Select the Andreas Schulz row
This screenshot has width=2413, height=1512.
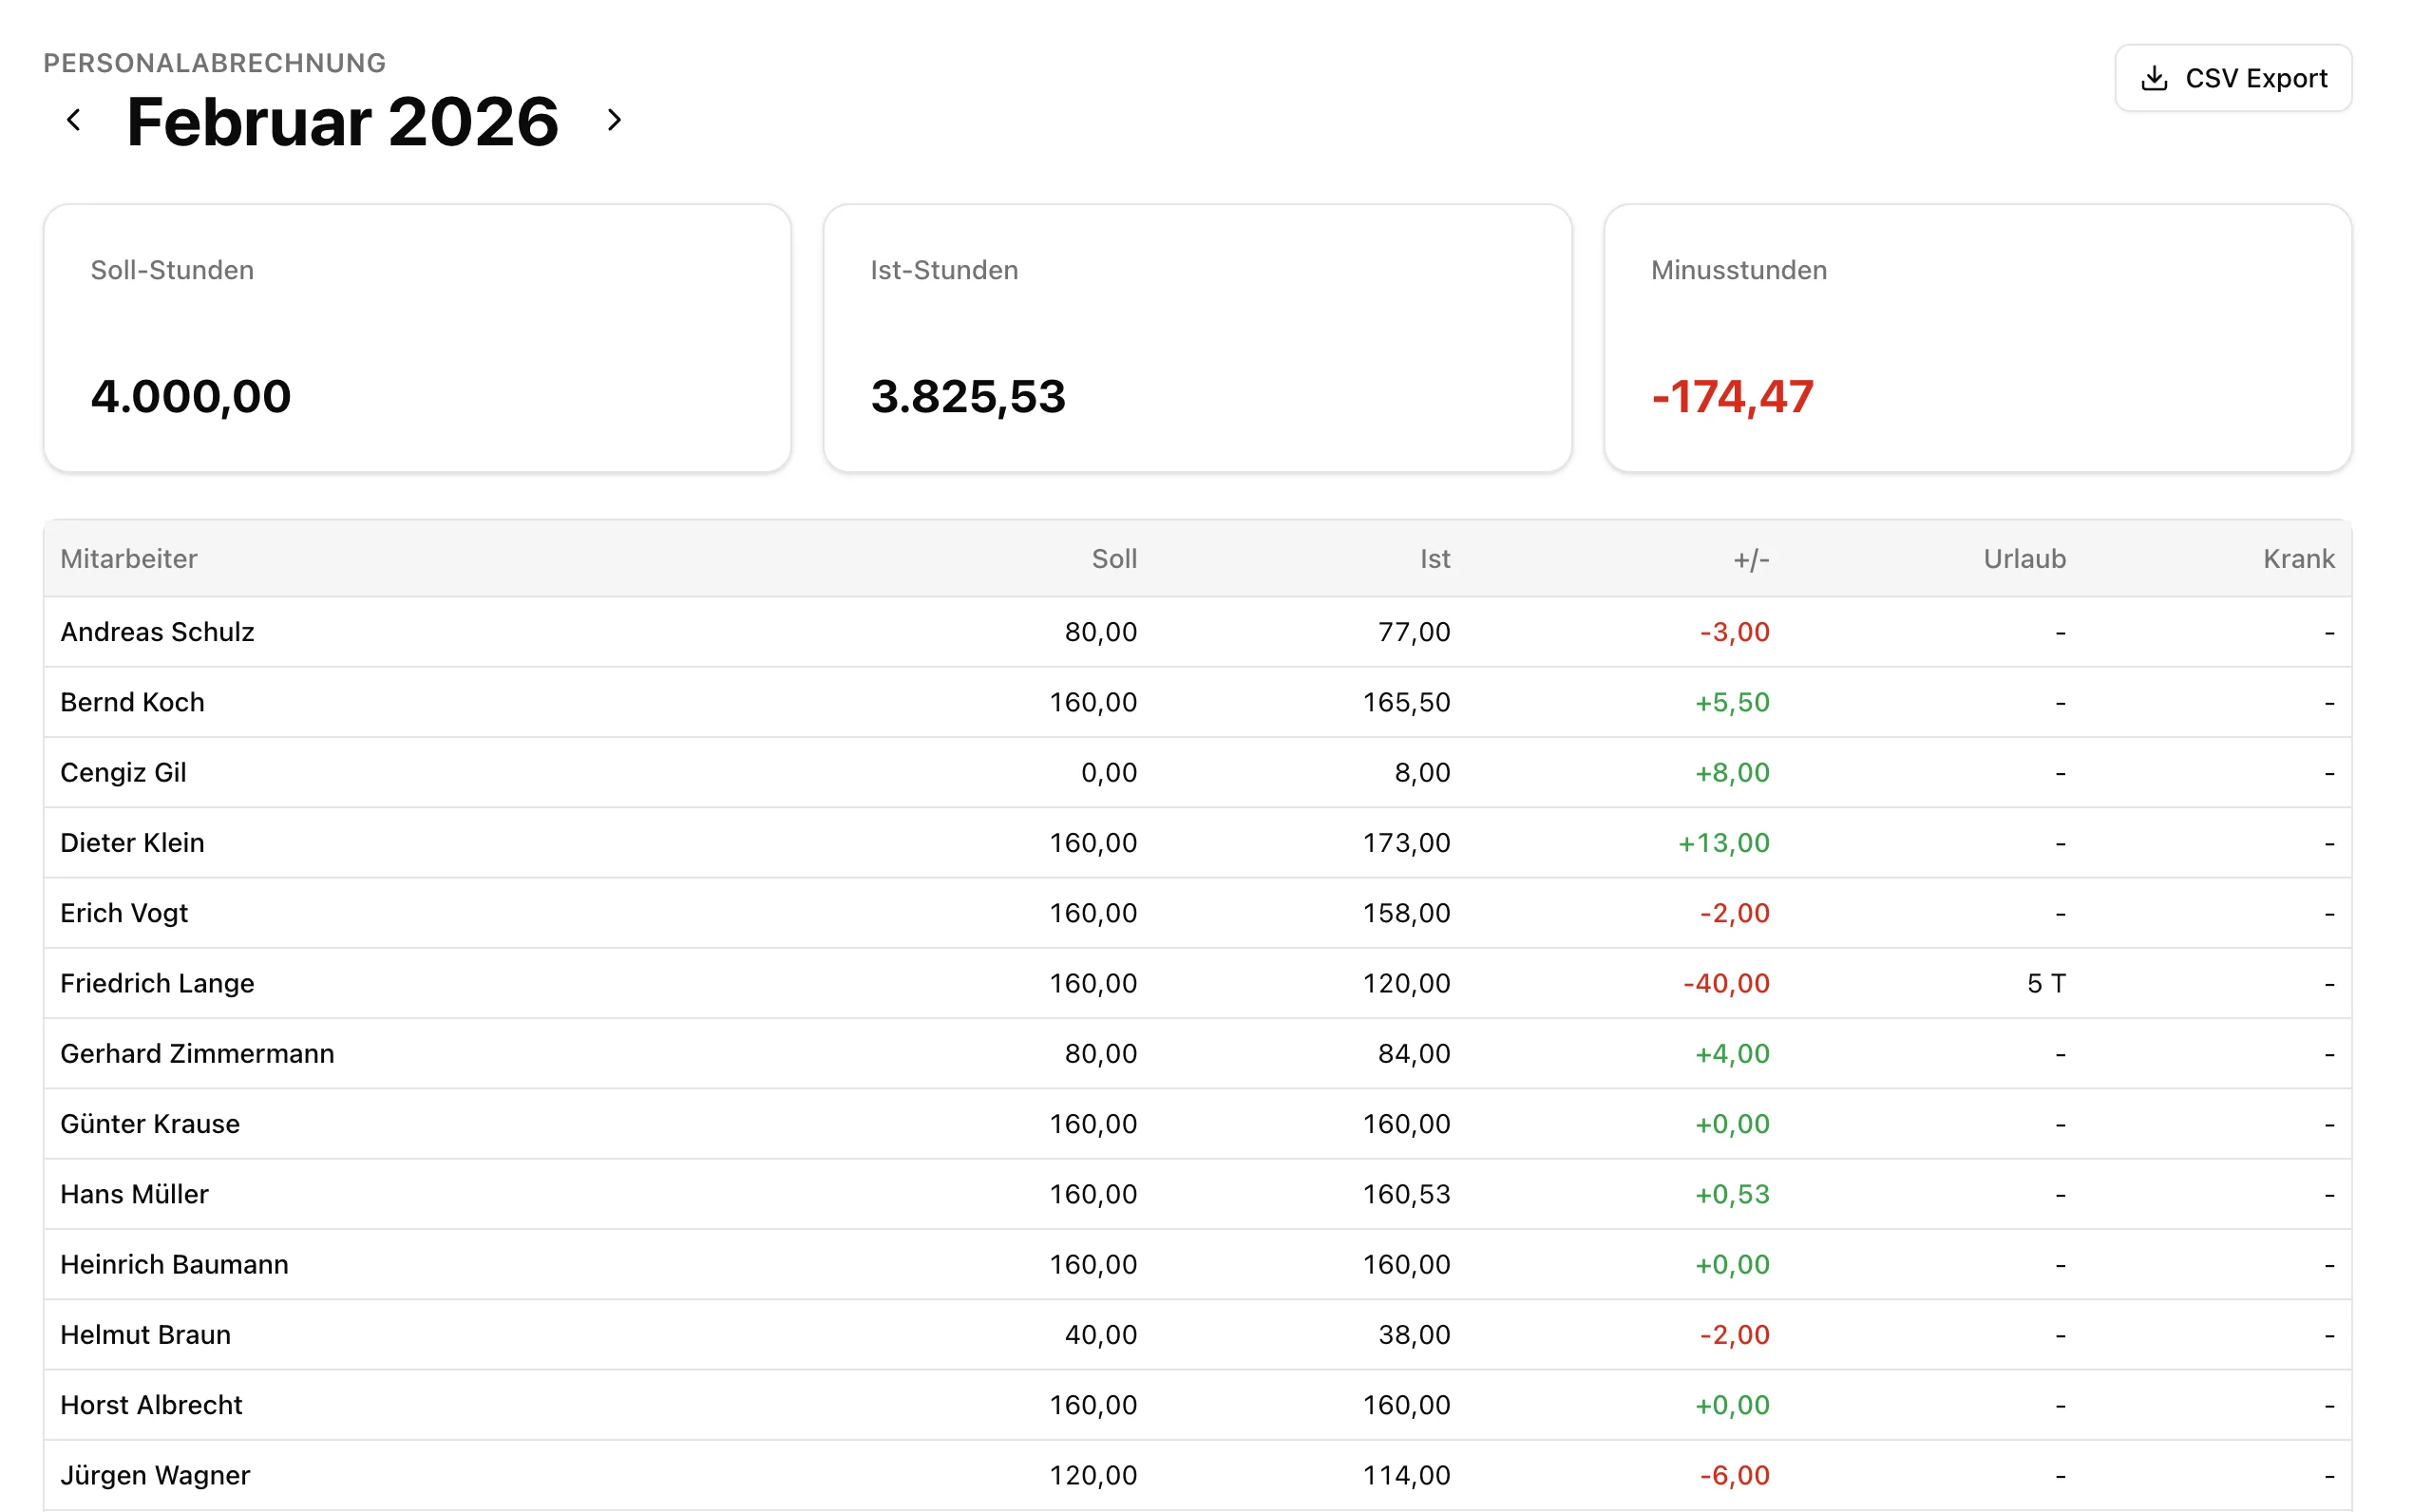158,632
